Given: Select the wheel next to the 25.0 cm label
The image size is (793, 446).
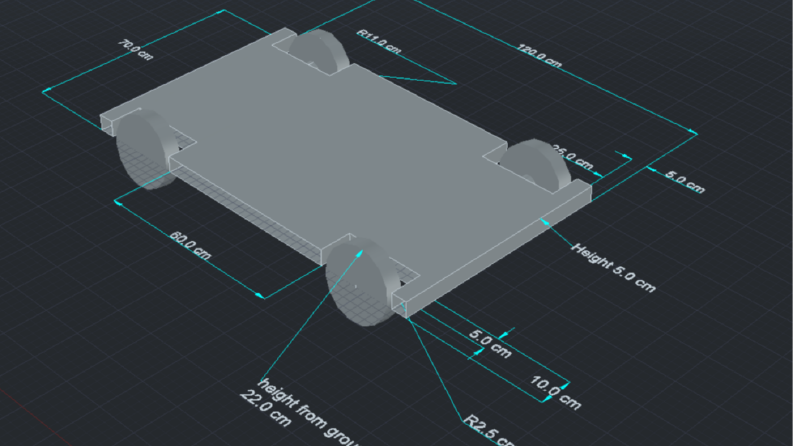Looking at the screenshot, I should pyautogui.click(x=536, y=164).
